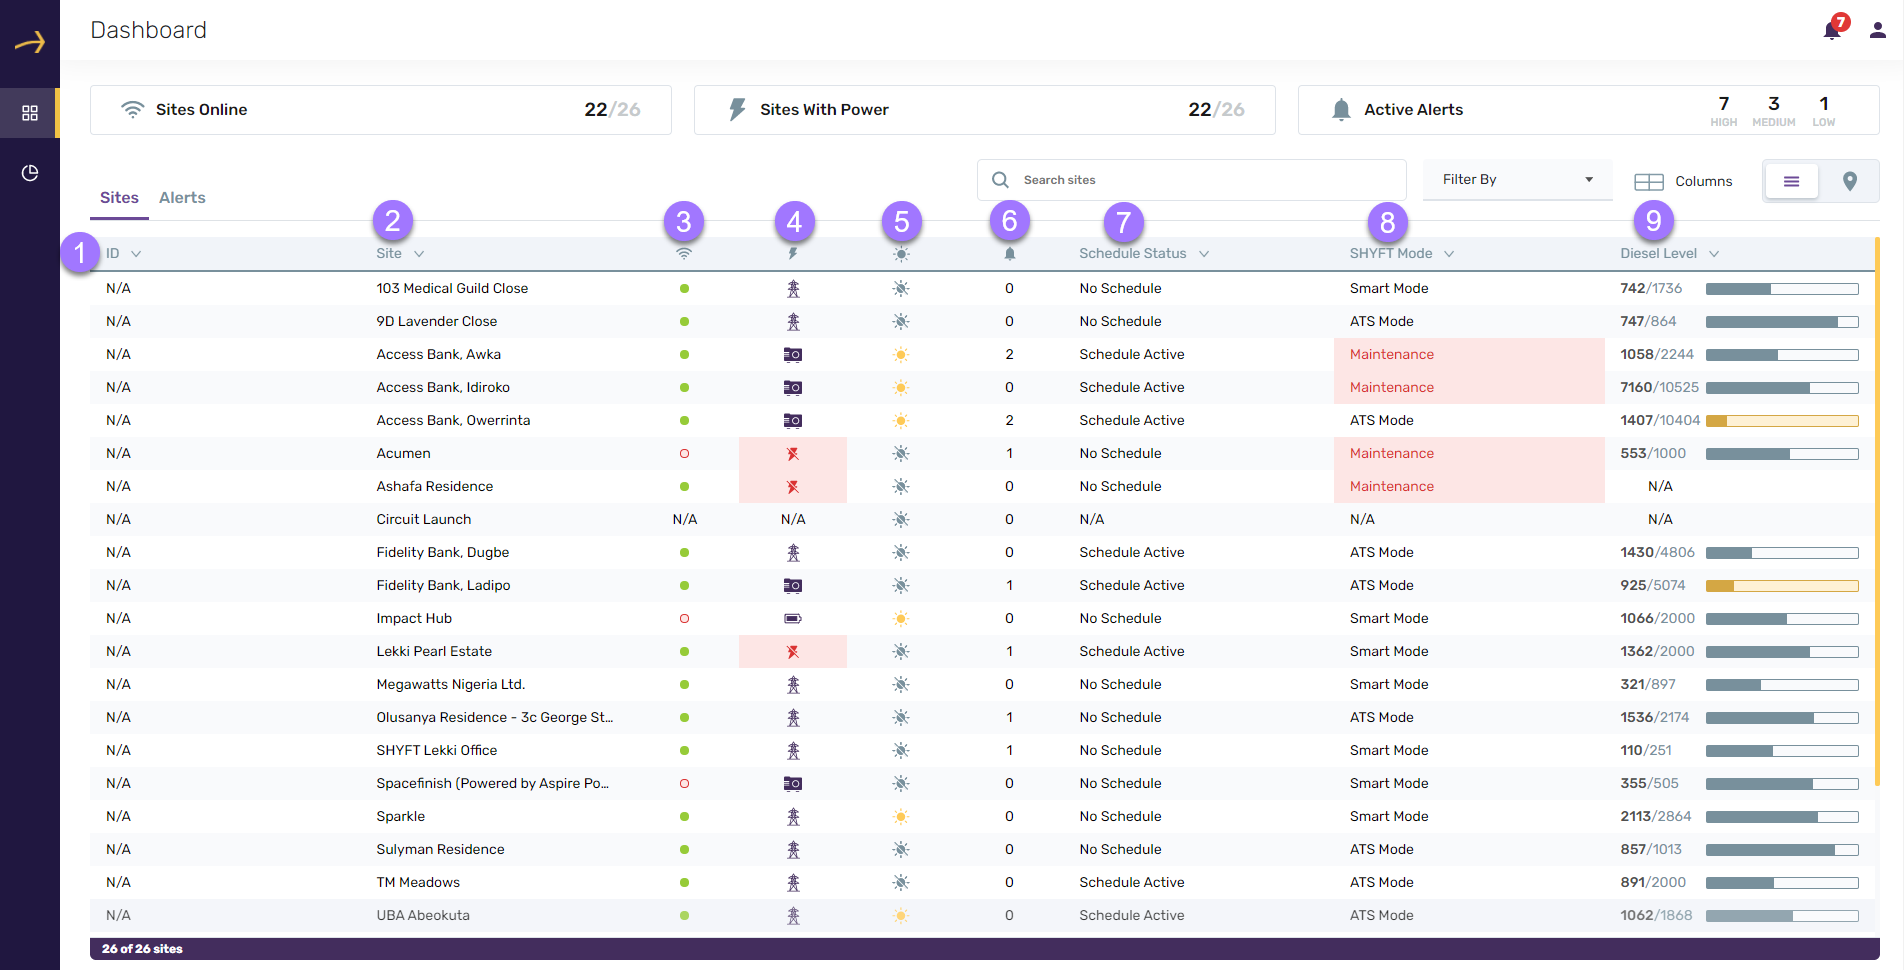
Task: Click active solar icon for Access Bank, Idiroko
Action: pyautogui.click(x=901, y=388)
